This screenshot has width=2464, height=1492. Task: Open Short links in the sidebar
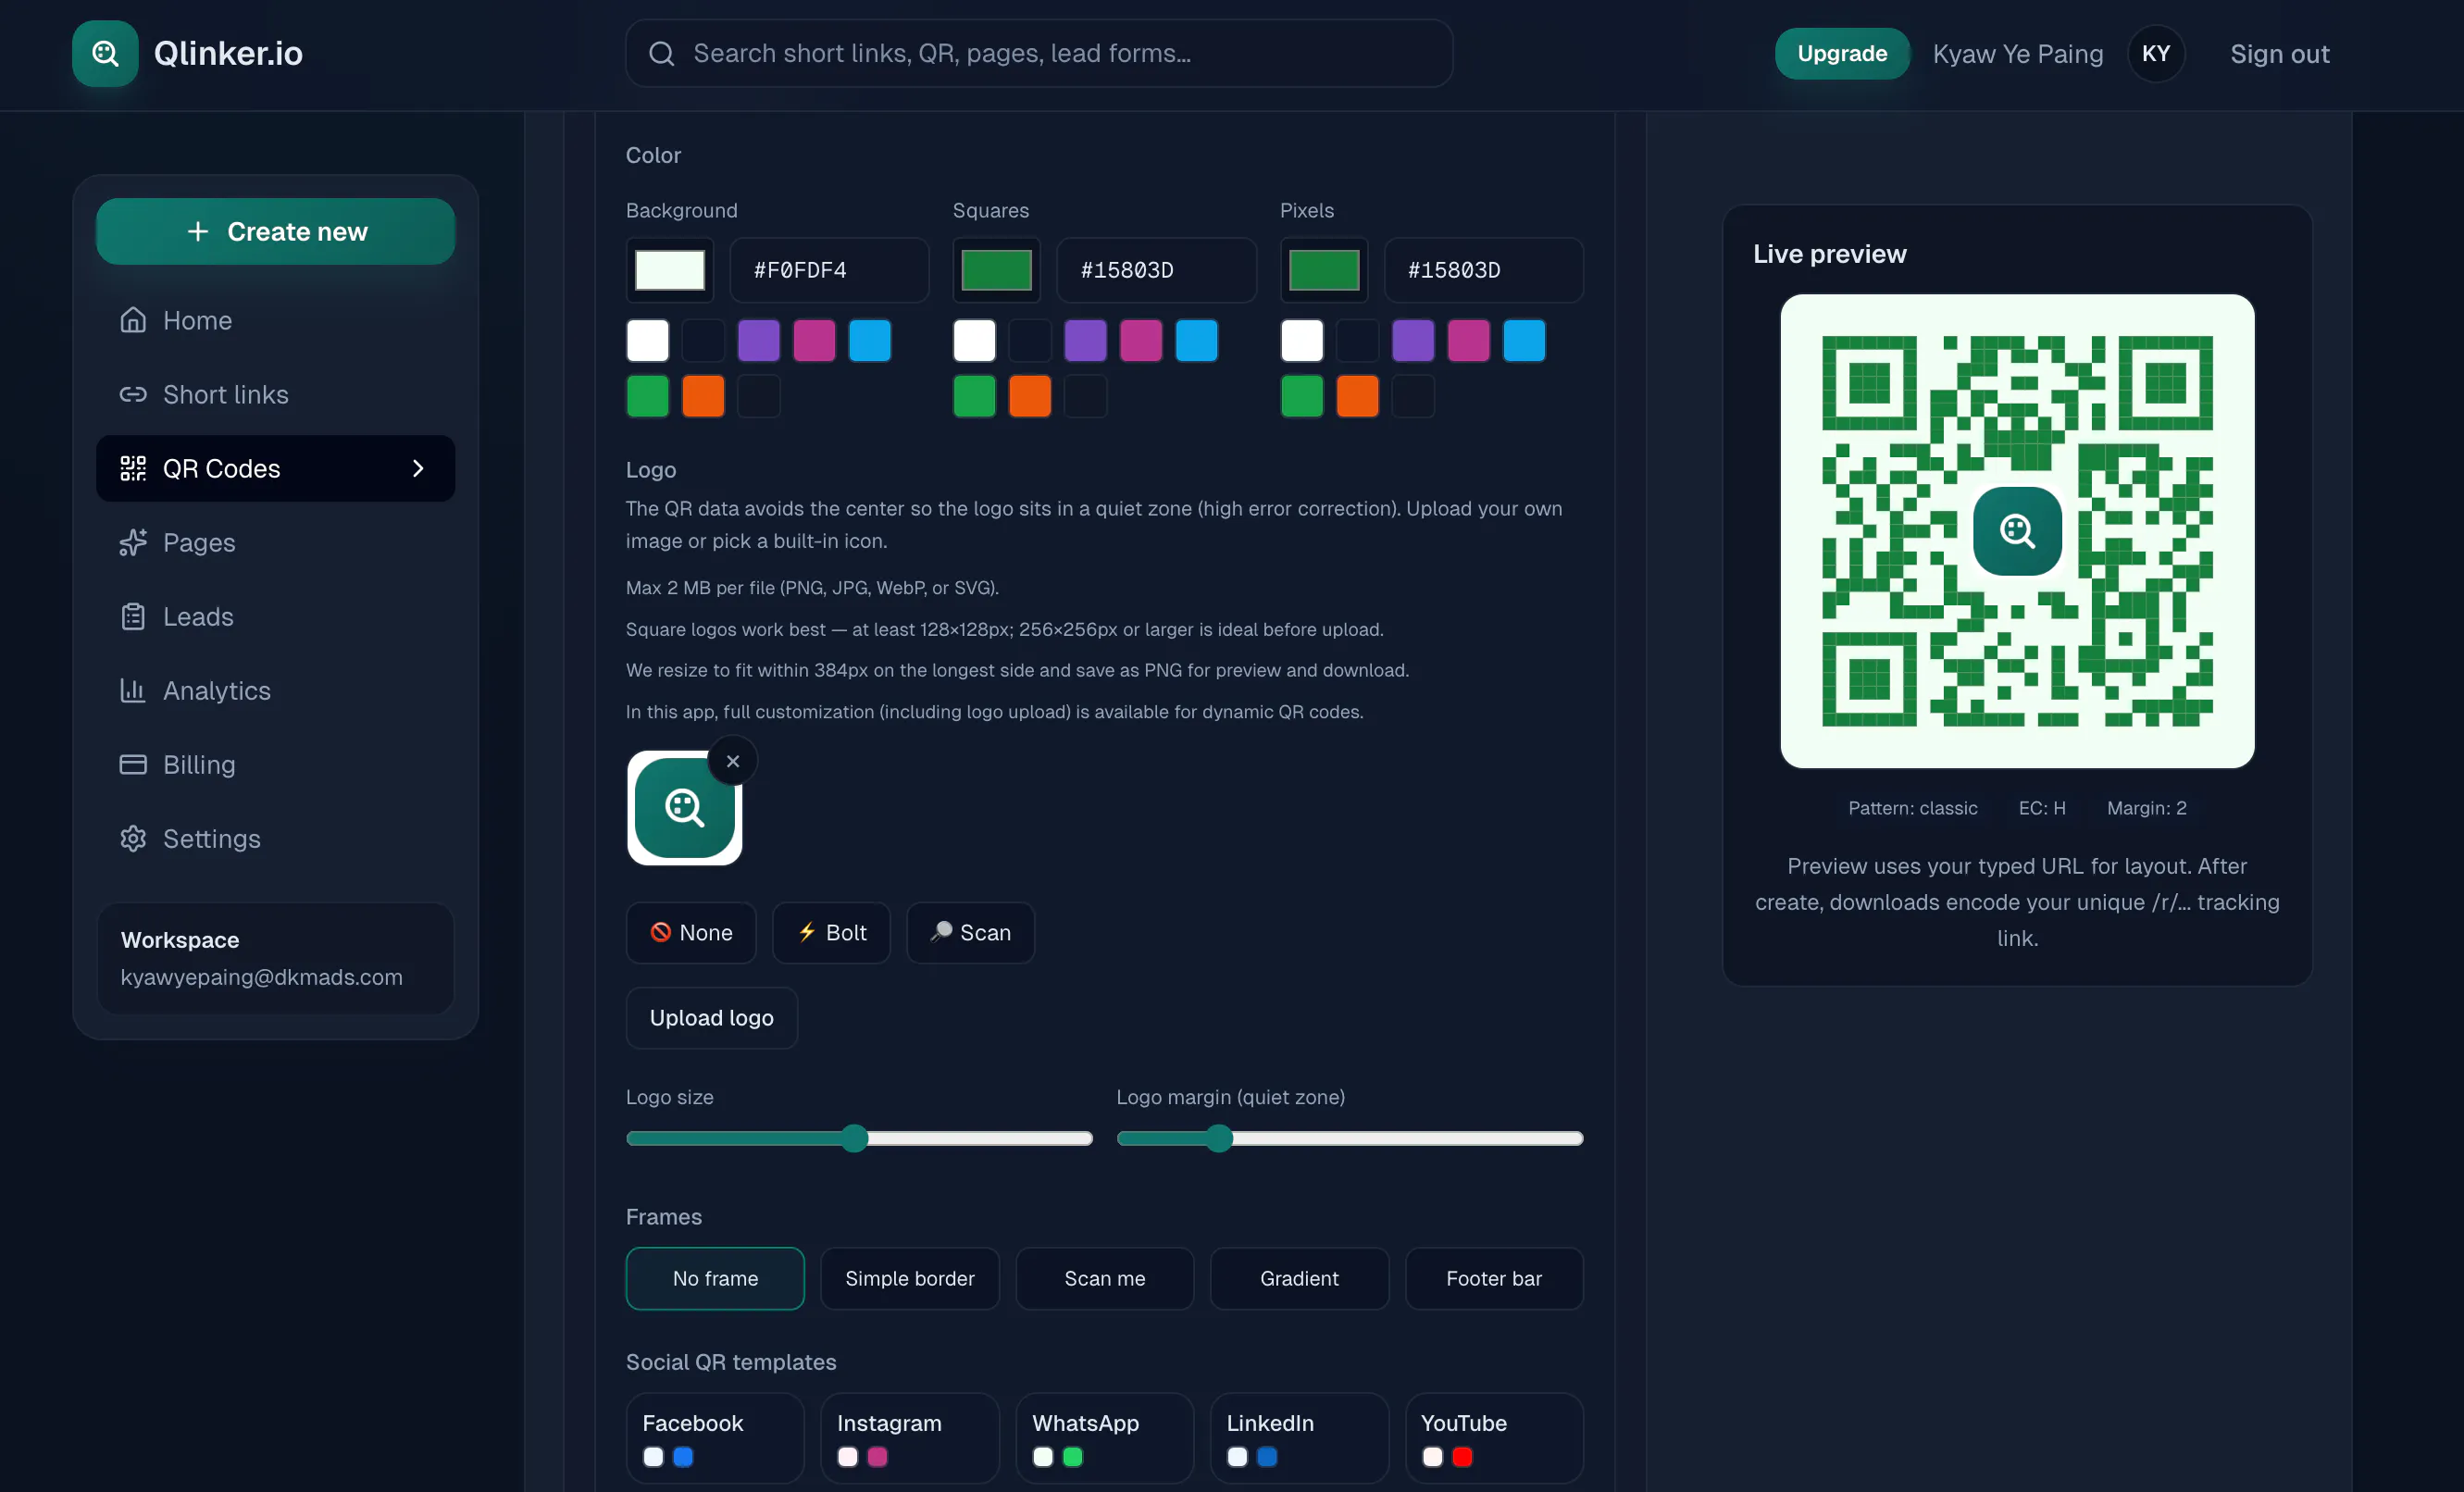tap(275, 394)
